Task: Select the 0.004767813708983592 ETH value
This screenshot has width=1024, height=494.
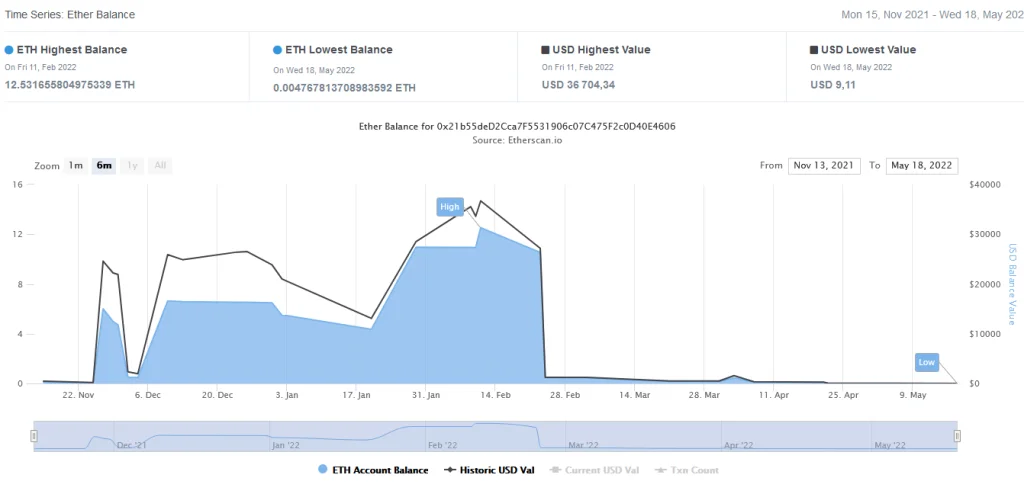Action: pyautogui.click(x=344, y=88)
